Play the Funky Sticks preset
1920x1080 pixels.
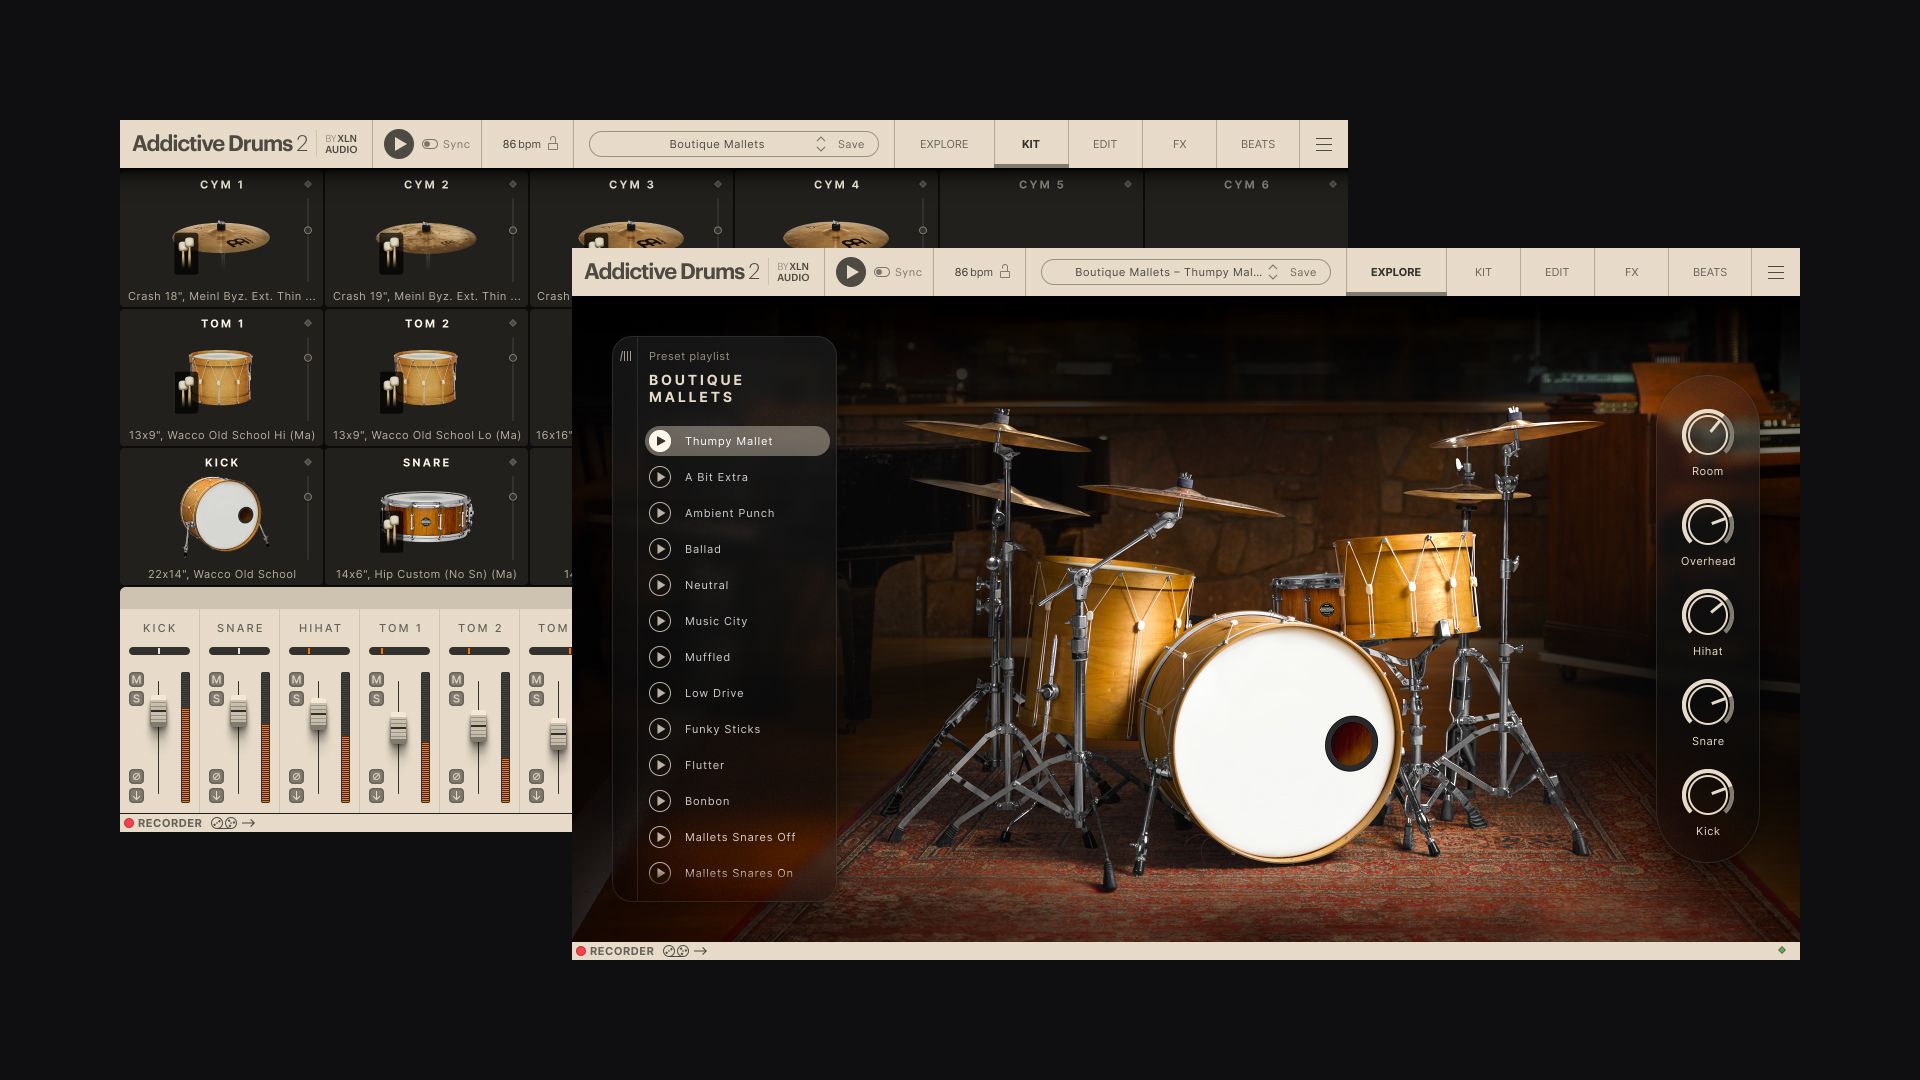point(660,729)
